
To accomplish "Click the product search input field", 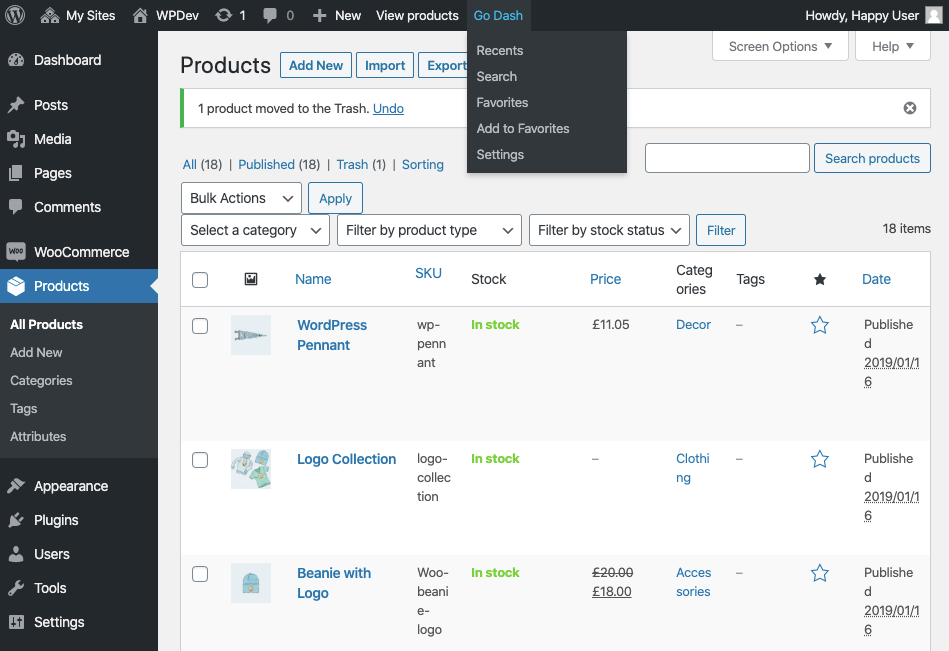I will [x=727, y=159].
